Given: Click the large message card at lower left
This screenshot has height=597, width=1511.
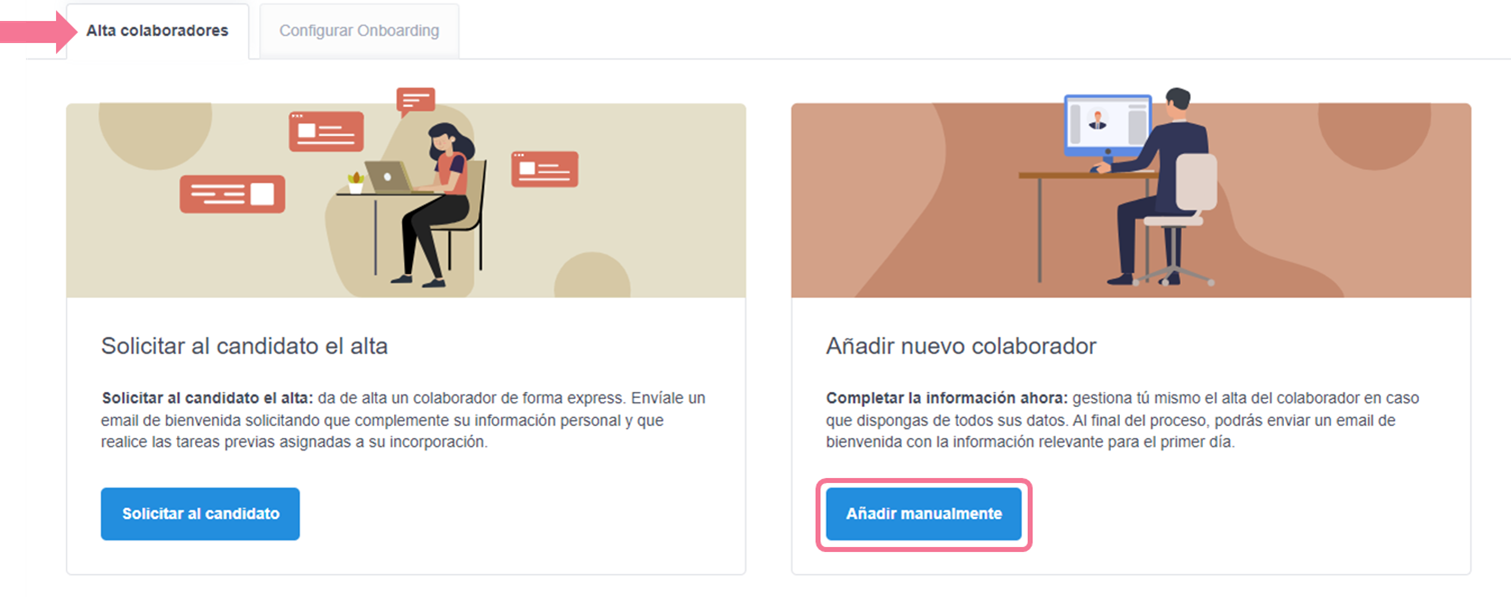Looking at the screenshot, I should [x=232, y=194].
